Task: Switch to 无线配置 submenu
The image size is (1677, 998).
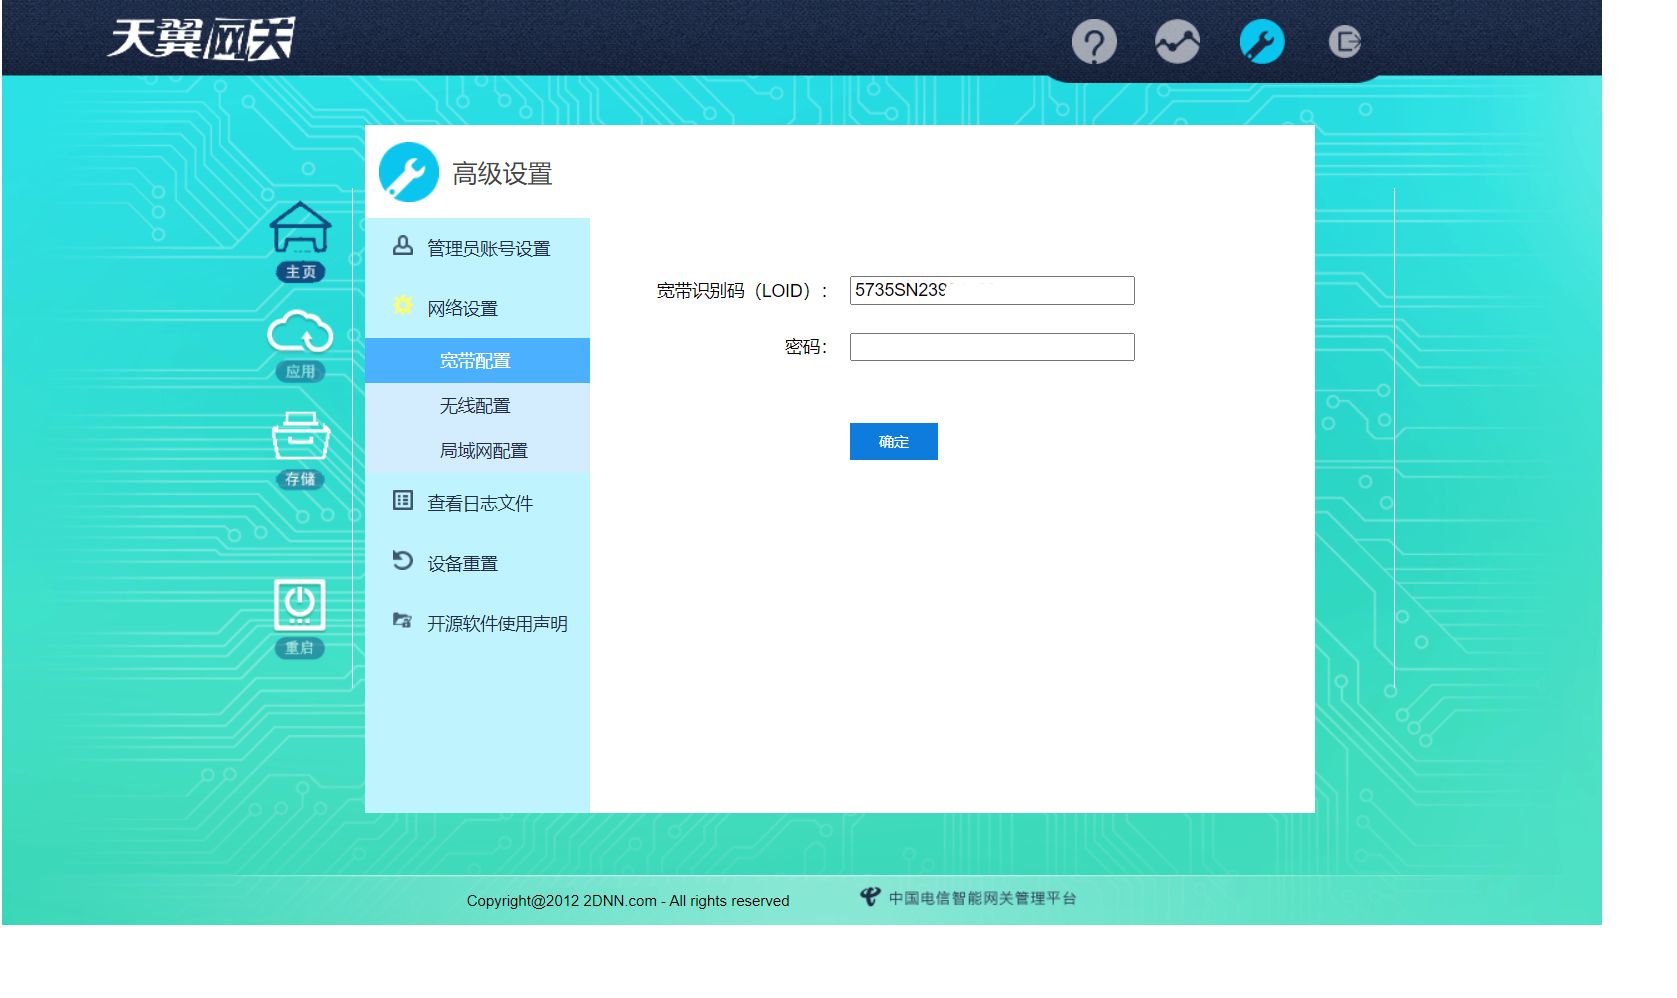Action: (475, 406)
